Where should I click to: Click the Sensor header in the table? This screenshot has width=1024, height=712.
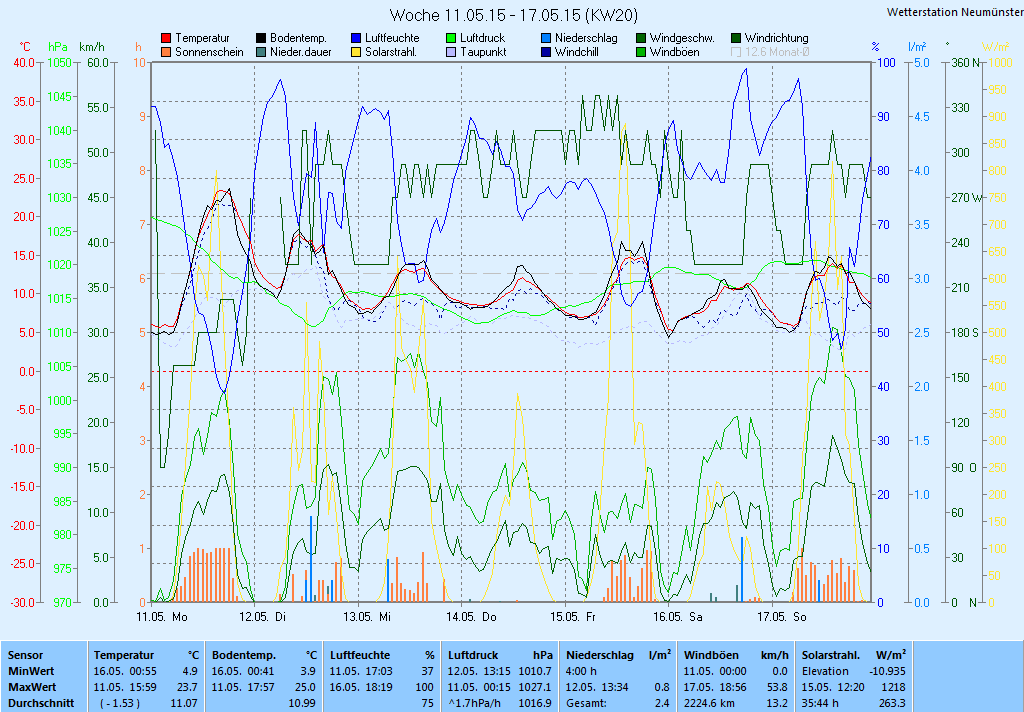[x=25, y=655]
